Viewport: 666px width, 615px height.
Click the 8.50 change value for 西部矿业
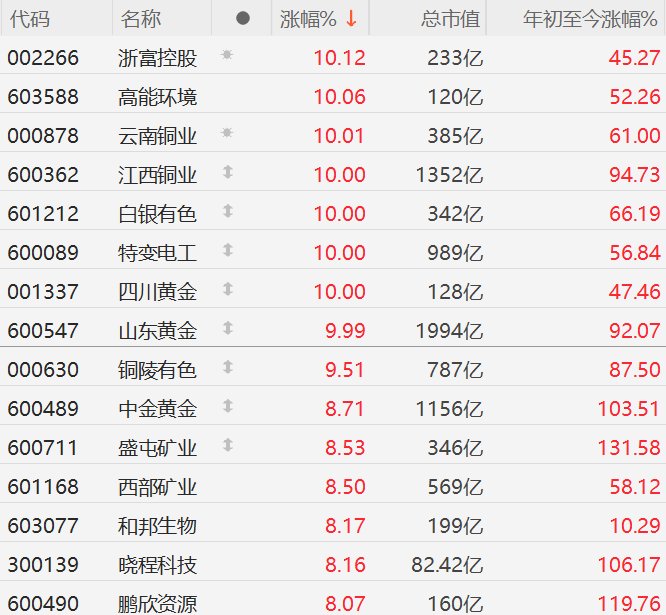click(345, 487)
